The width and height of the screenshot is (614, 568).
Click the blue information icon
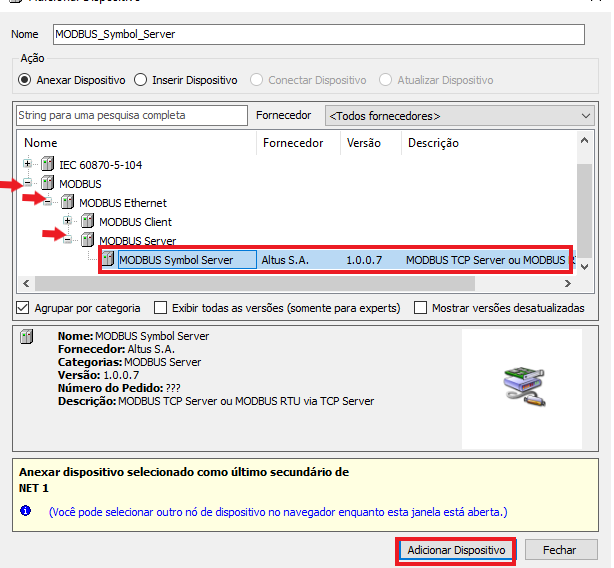pyautogui.click(x=26, y=511)
